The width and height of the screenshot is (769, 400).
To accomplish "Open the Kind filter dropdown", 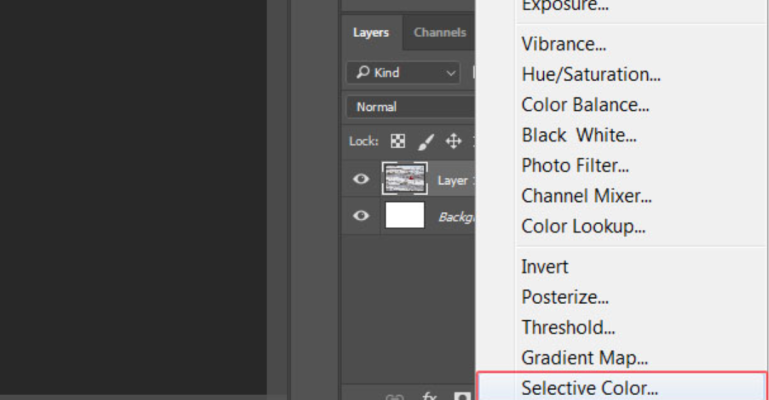I will click(x=403, y=72).
